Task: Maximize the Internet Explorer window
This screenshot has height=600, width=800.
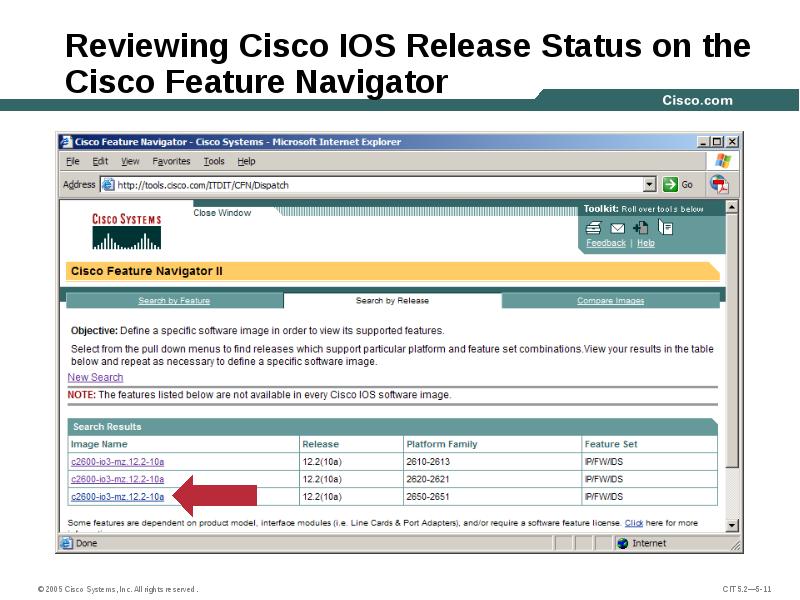Action: click(717, 142)
